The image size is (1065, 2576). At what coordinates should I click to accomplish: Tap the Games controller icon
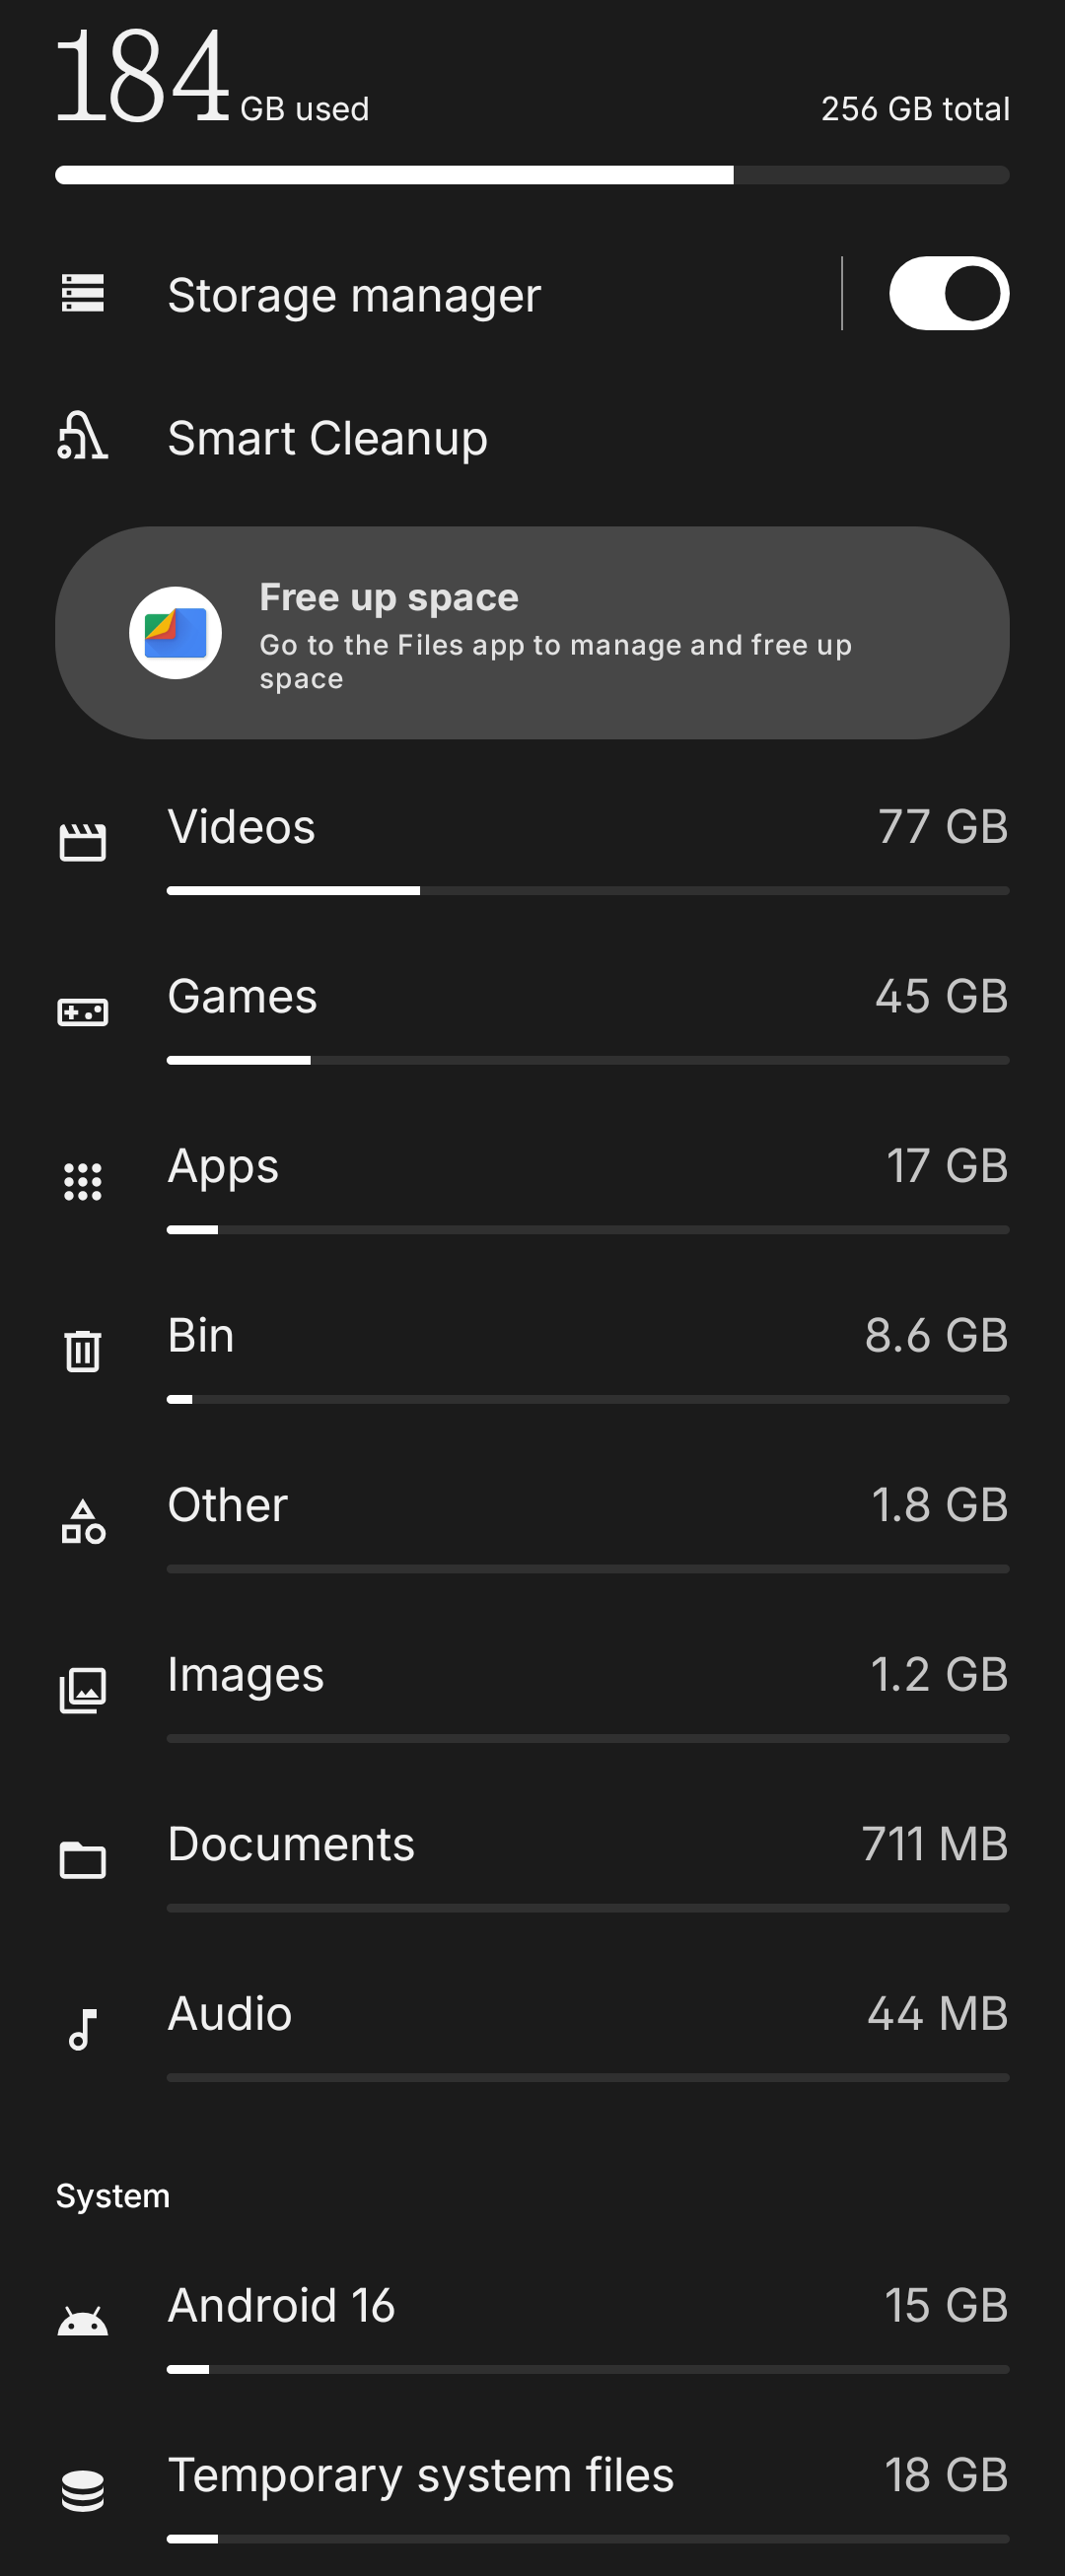pos(83,1012)
